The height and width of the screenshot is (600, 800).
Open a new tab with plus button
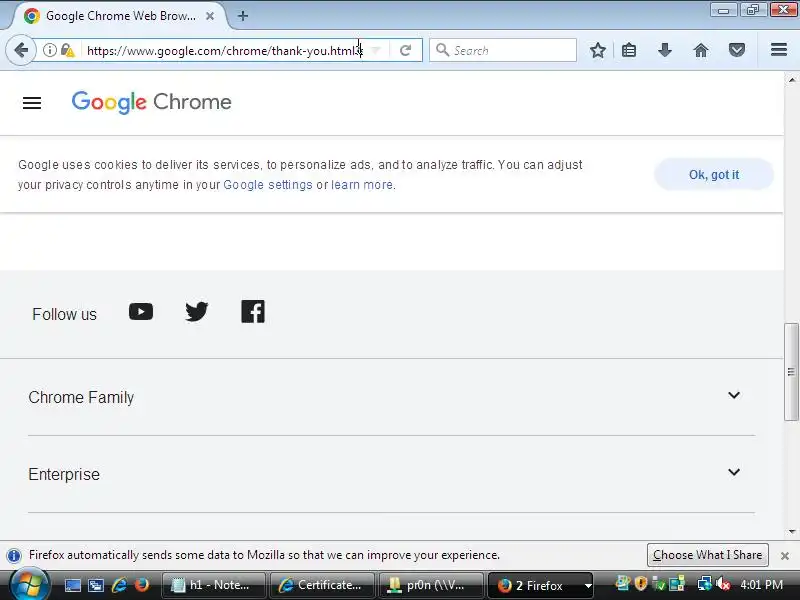243,16
